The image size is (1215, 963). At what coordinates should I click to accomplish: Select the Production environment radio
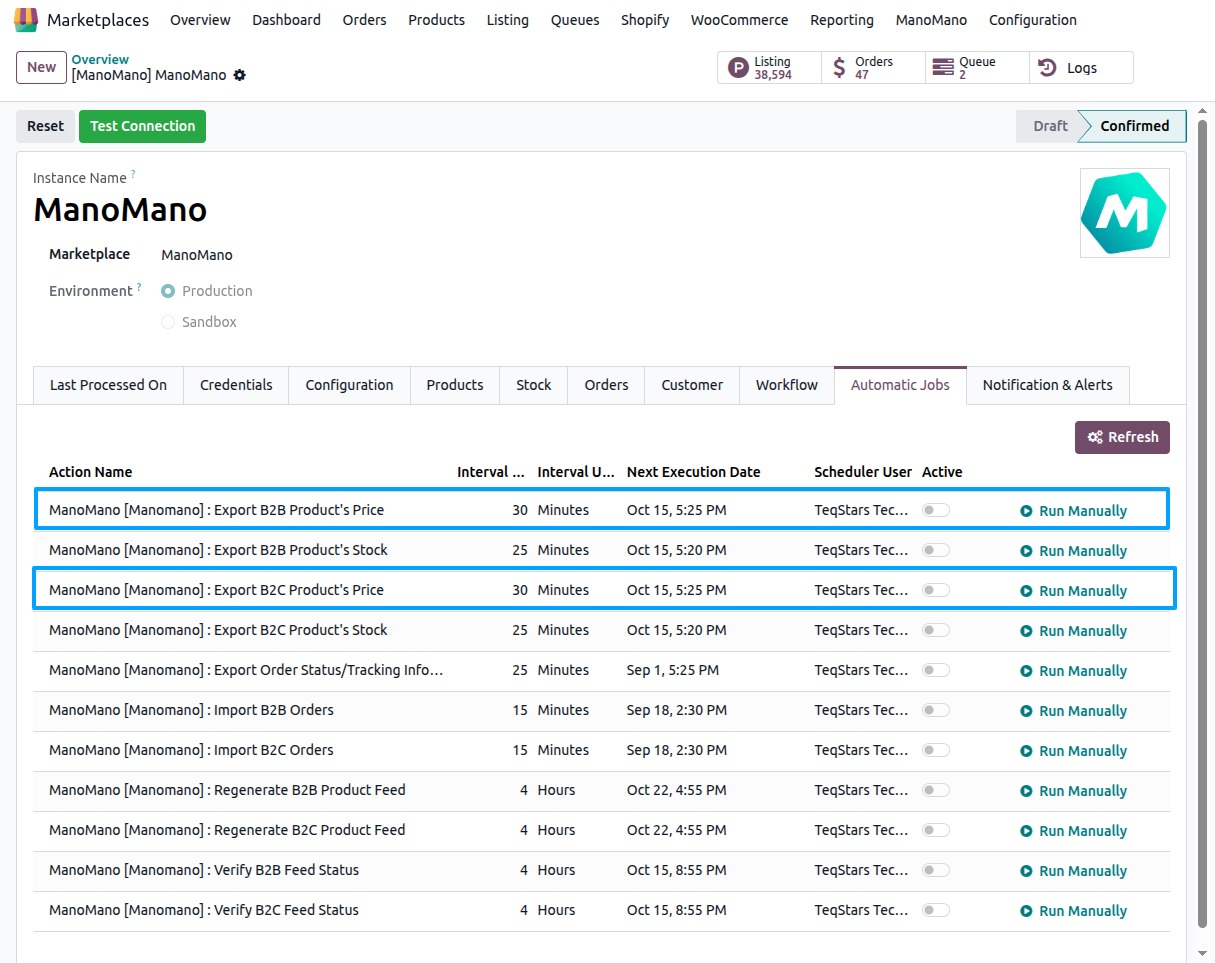[x=168, y=291]
